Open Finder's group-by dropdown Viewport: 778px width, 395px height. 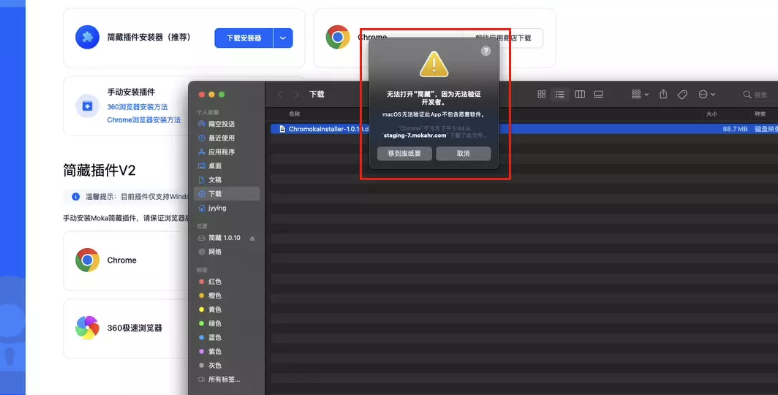[640, 94]
